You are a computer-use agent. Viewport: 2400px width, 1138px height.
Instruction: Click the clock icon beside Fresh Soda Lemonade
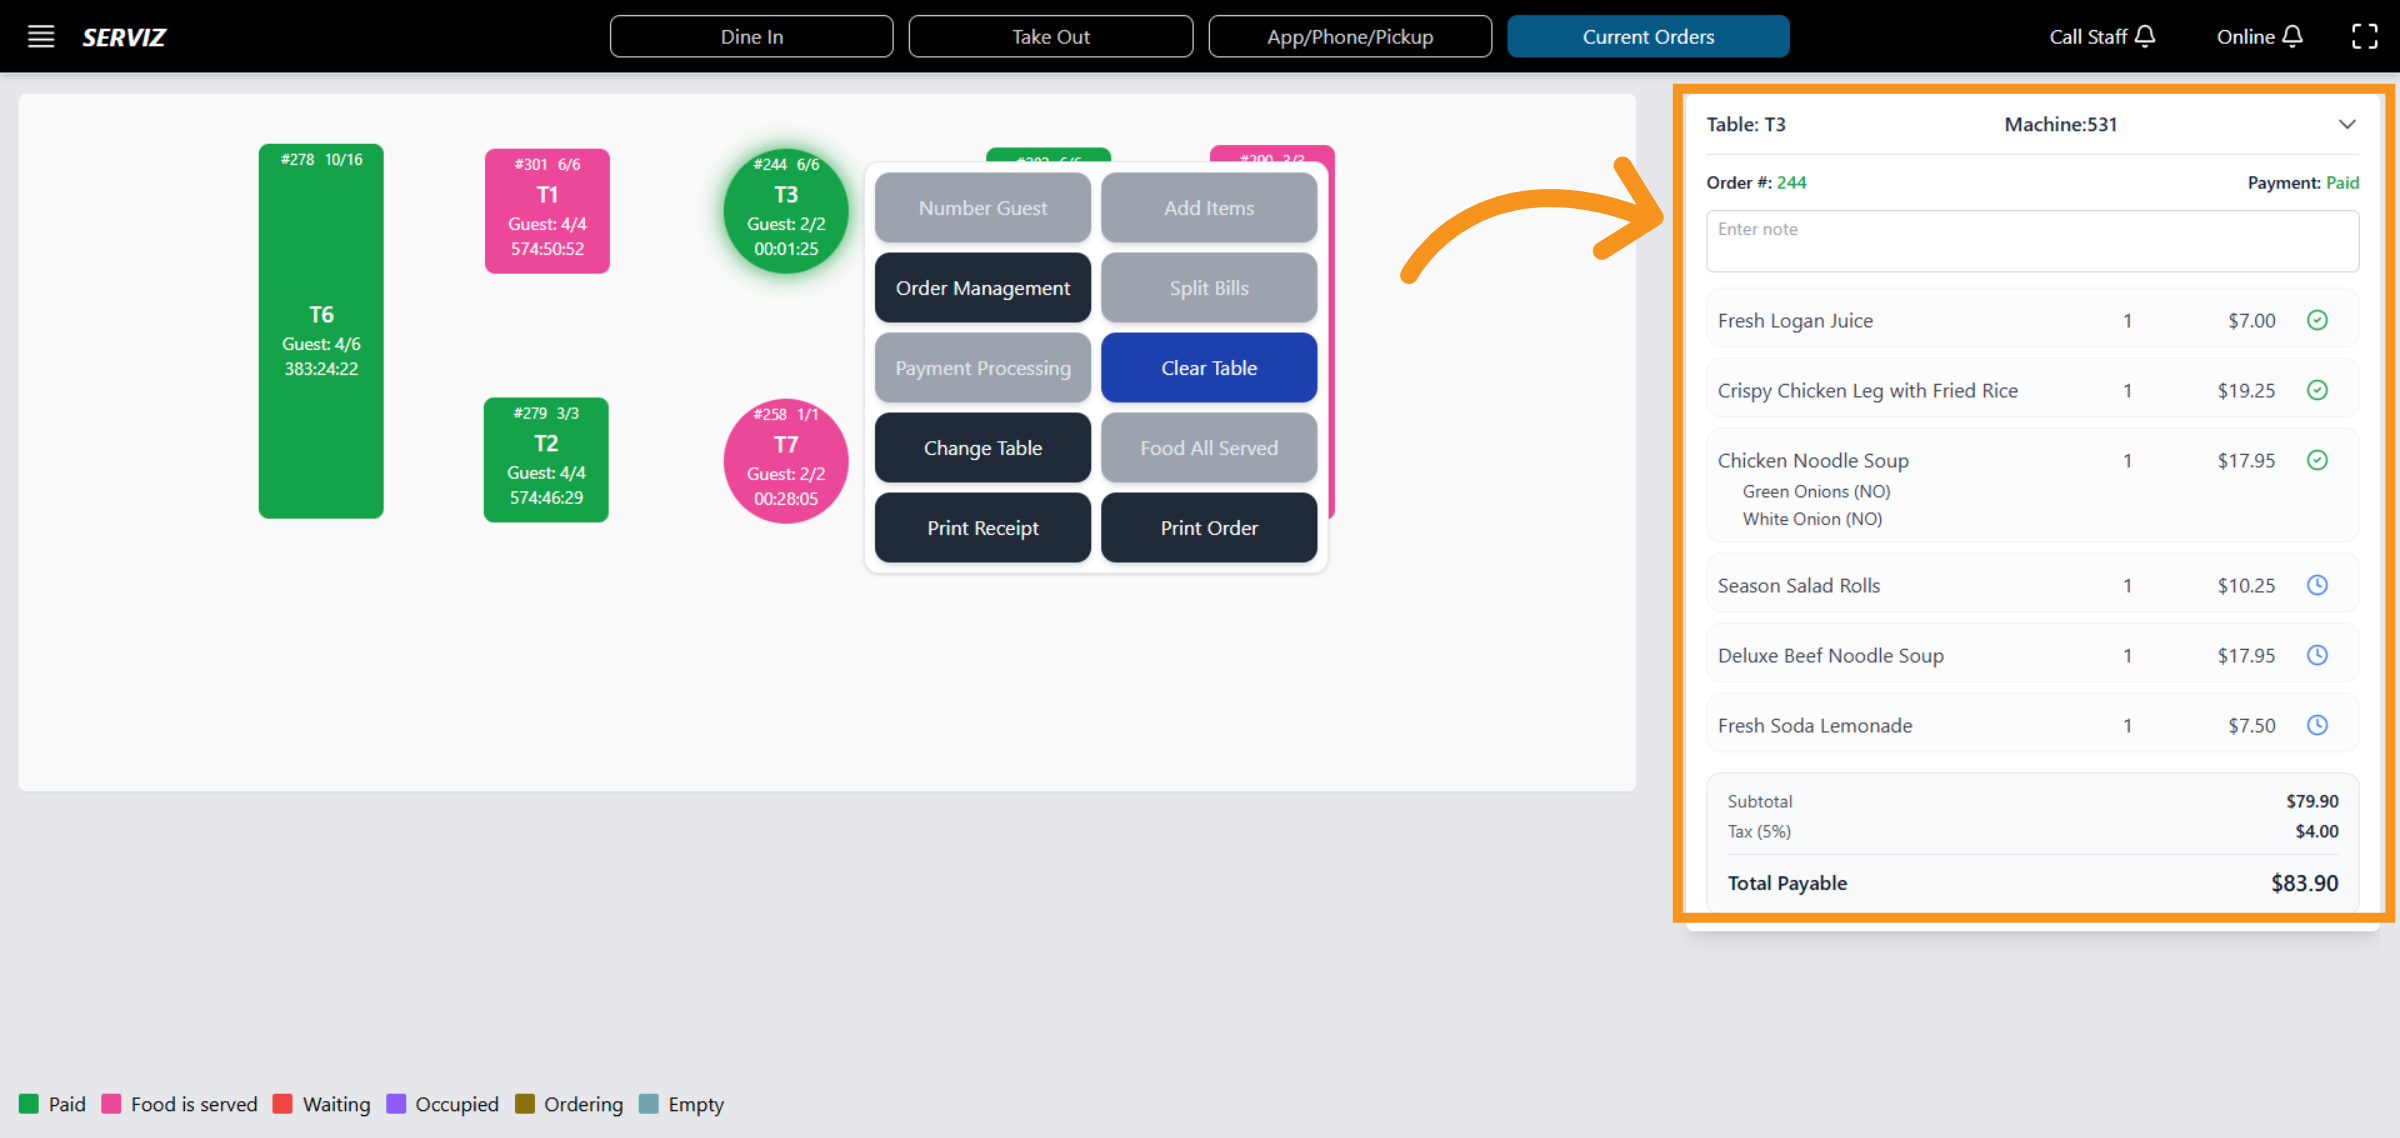[x=2318, y=725]
